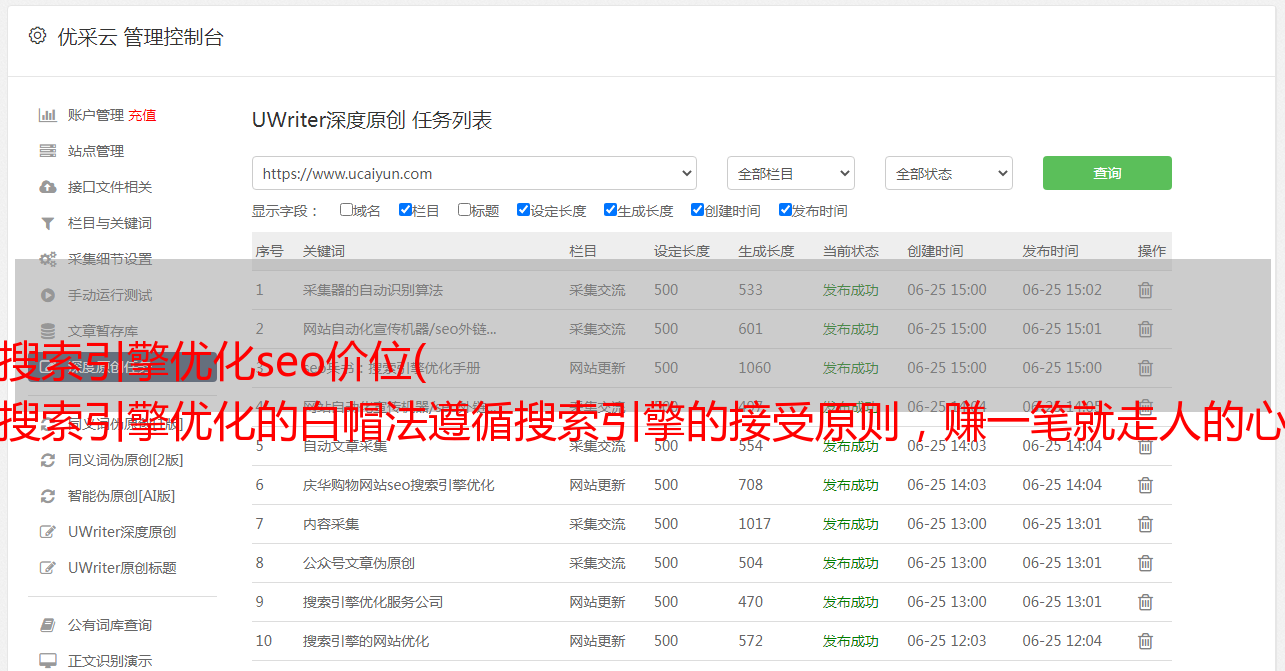Go to 公有词库查询 menu item

(x=110, y=625)
